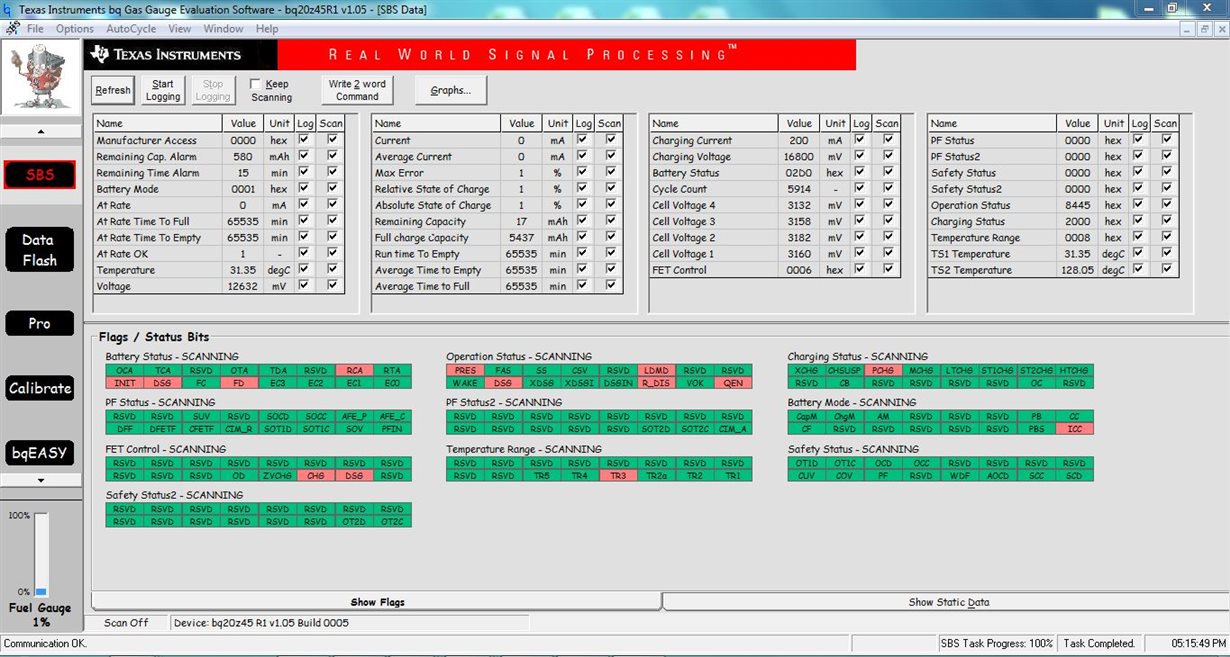The image size is (1230, 657).
Task: Select the Operation Status value 8445
Action: click(1077, 205)
